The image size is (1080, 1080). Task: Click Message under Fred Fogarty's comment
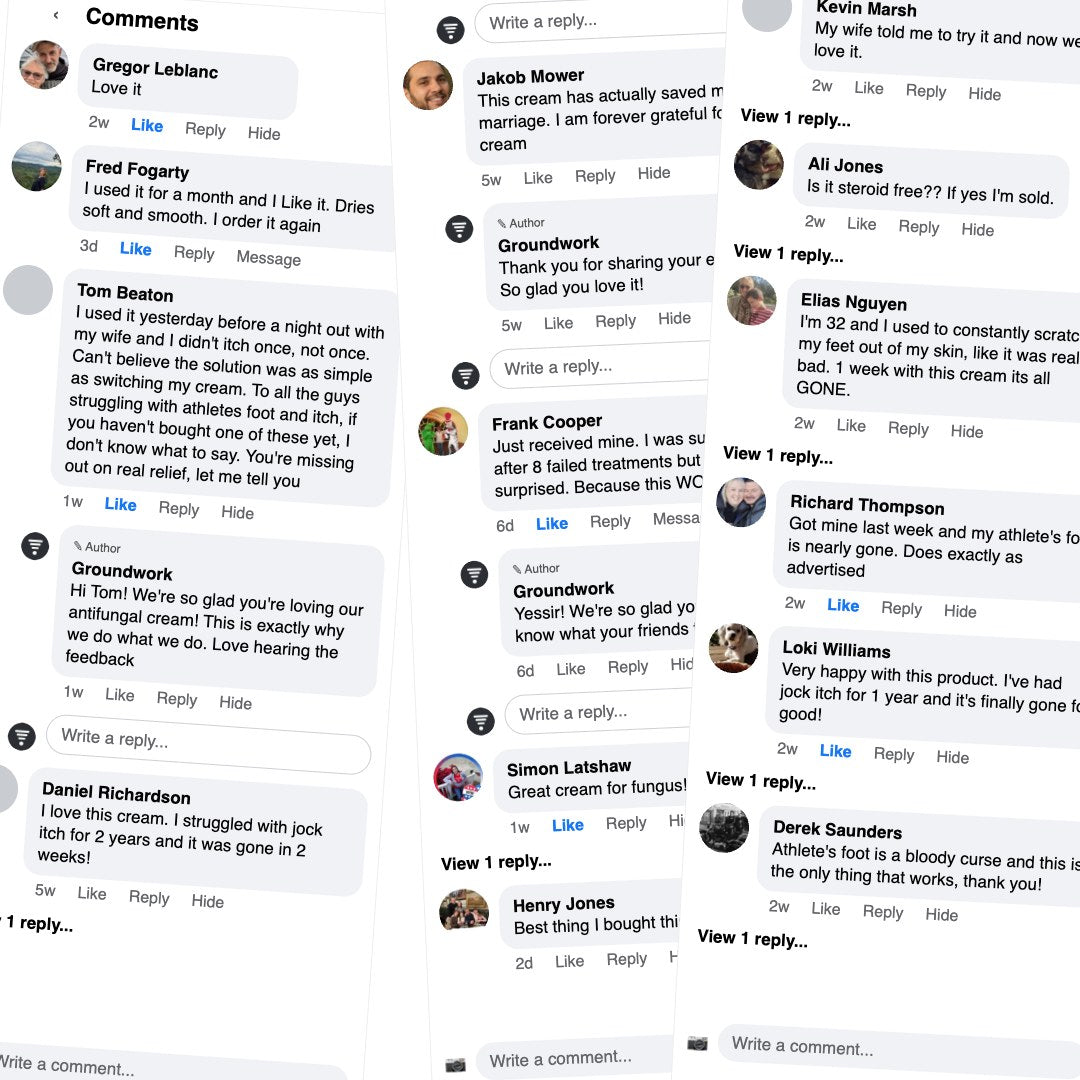(269, 258)
